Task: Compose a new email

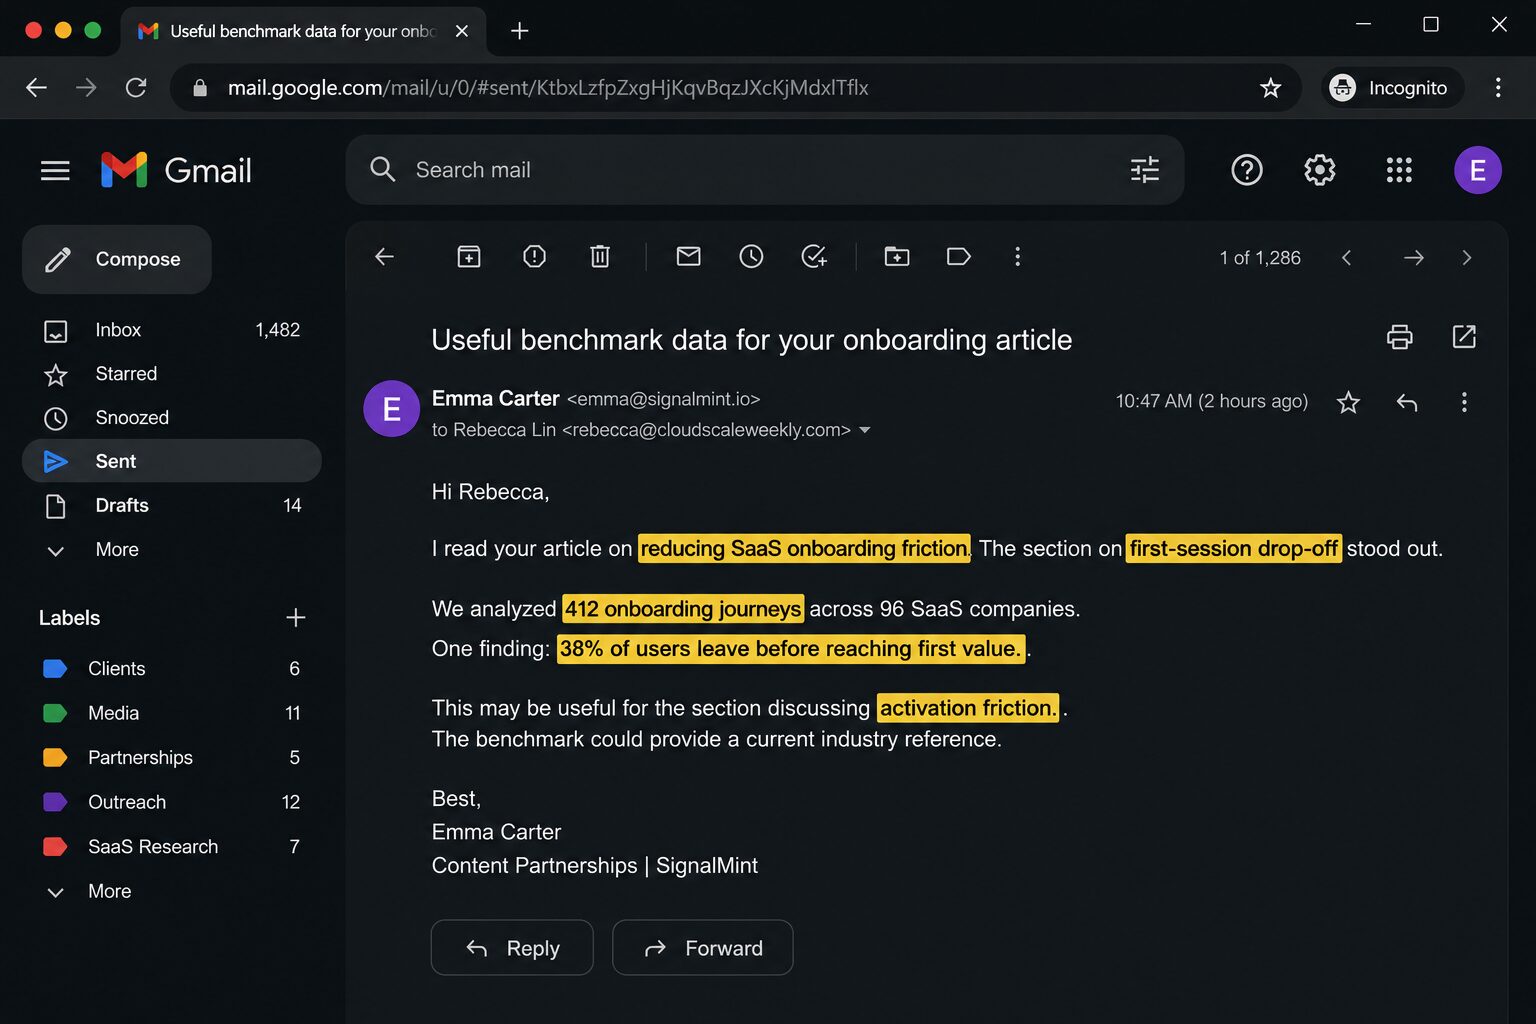Action: [x=116, y=259]
